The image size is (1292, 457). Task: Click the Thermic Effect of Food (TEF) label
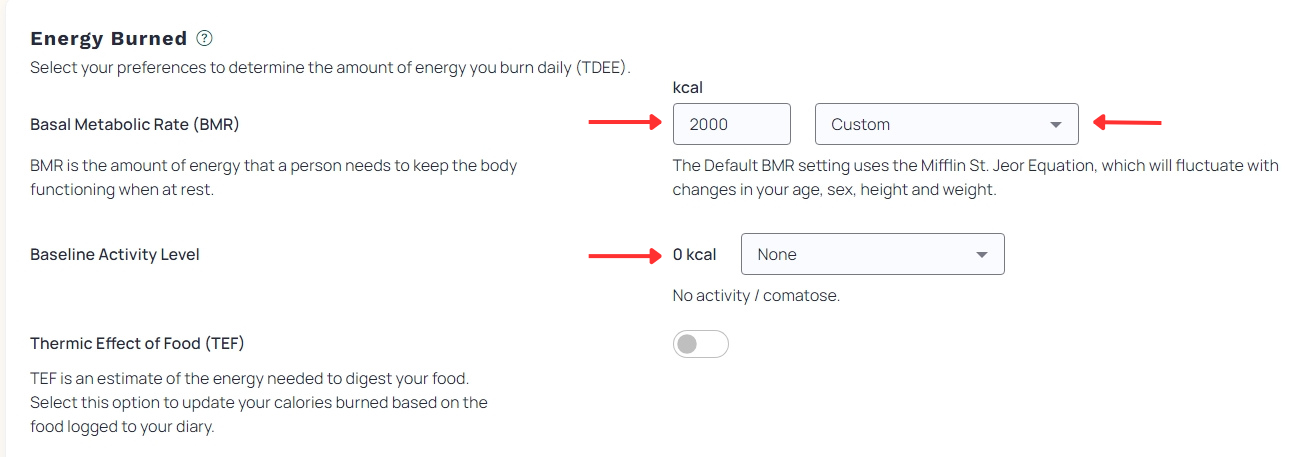137,343
